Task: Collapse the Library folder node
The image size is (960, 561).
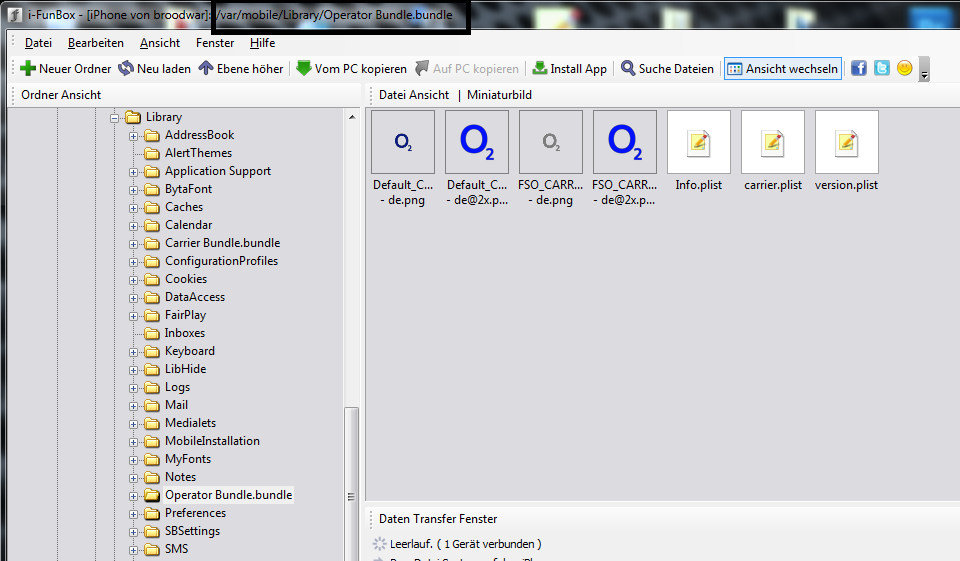Action: pyautogui.click(x=114, y=118)
